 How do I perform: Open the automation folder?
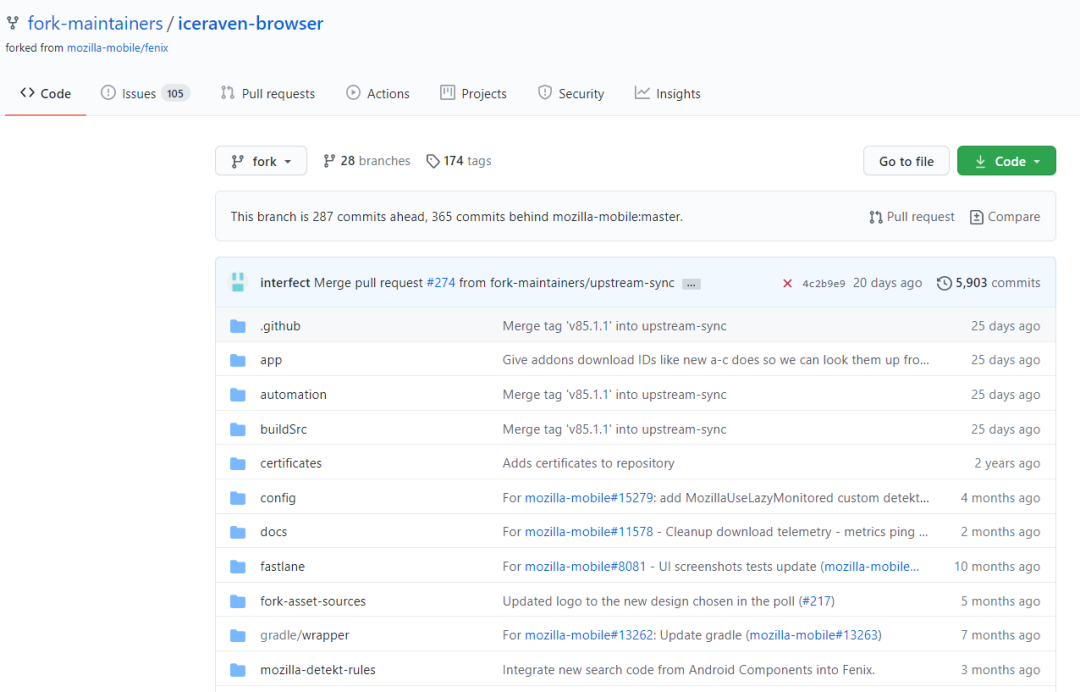[x=293, y=395]
